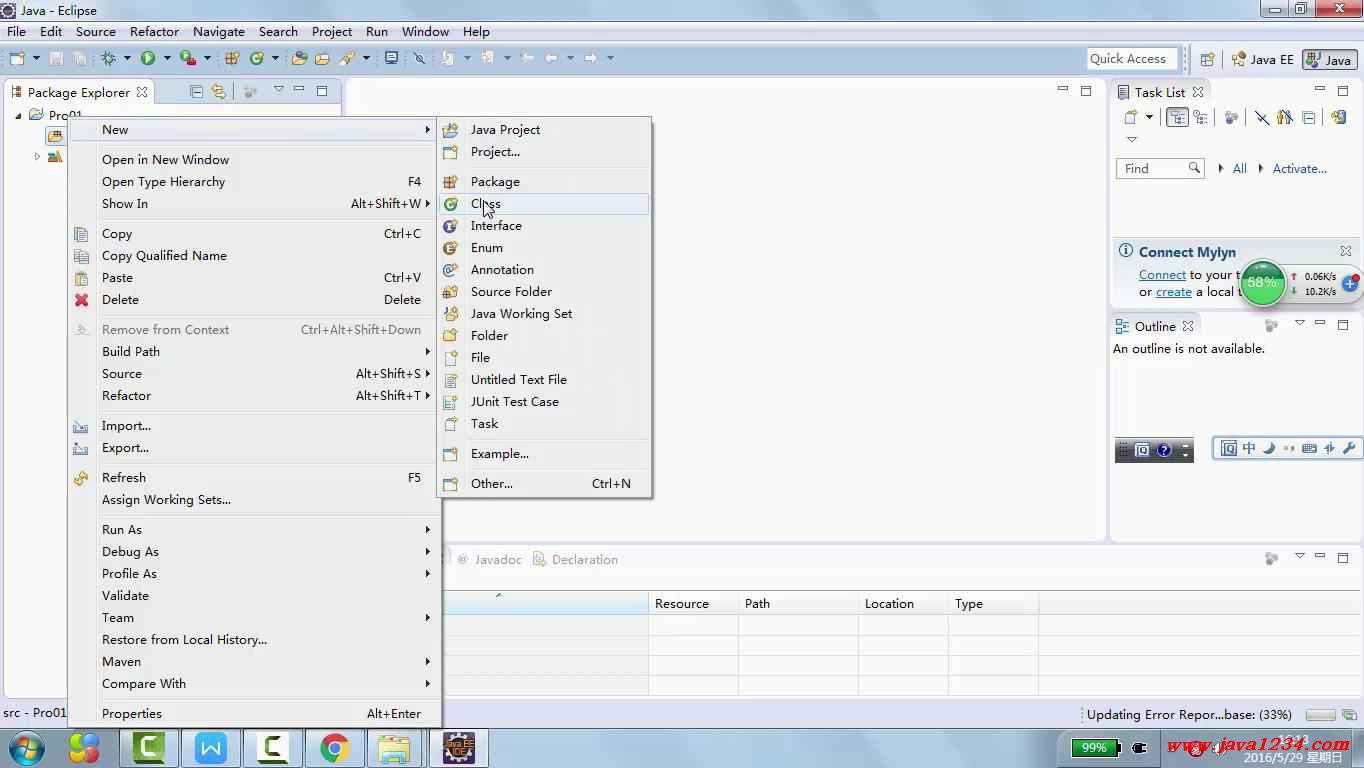Click the Toggle Mark Occurrences toolbar icon
1364x768 pixels.
point(419,58)
